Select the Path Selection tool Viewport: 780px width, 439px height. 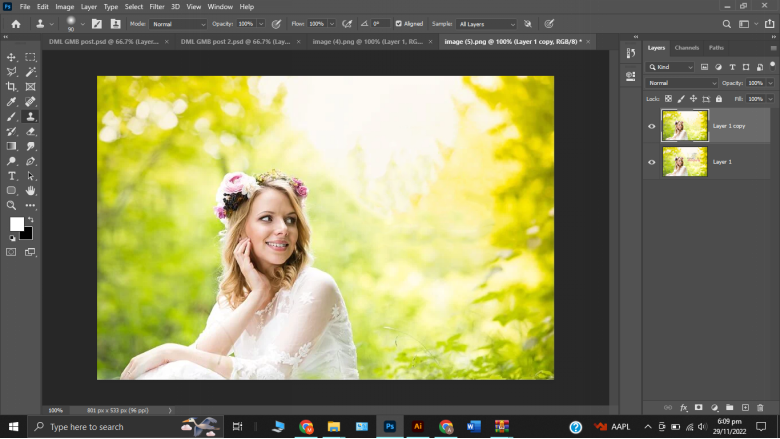point(30,176)
